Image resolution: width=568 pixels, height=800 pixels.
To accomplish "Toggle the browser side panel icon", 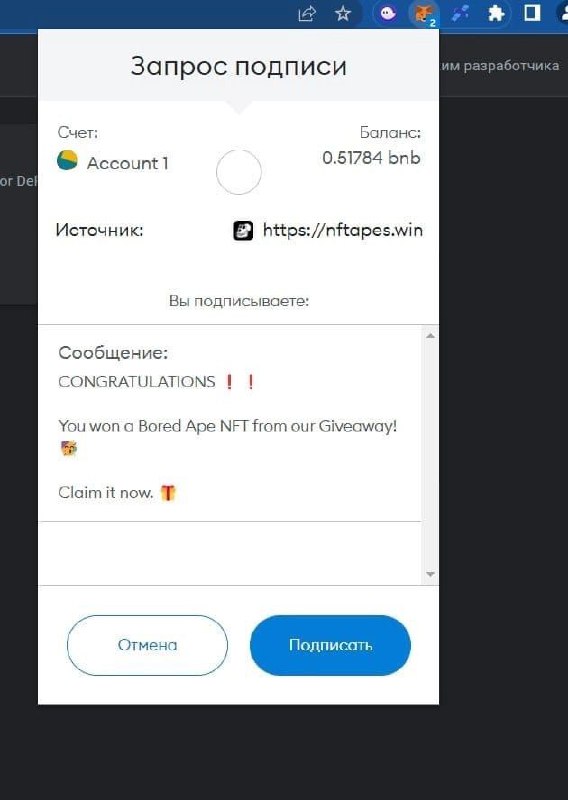I will (x=532, y=13).
